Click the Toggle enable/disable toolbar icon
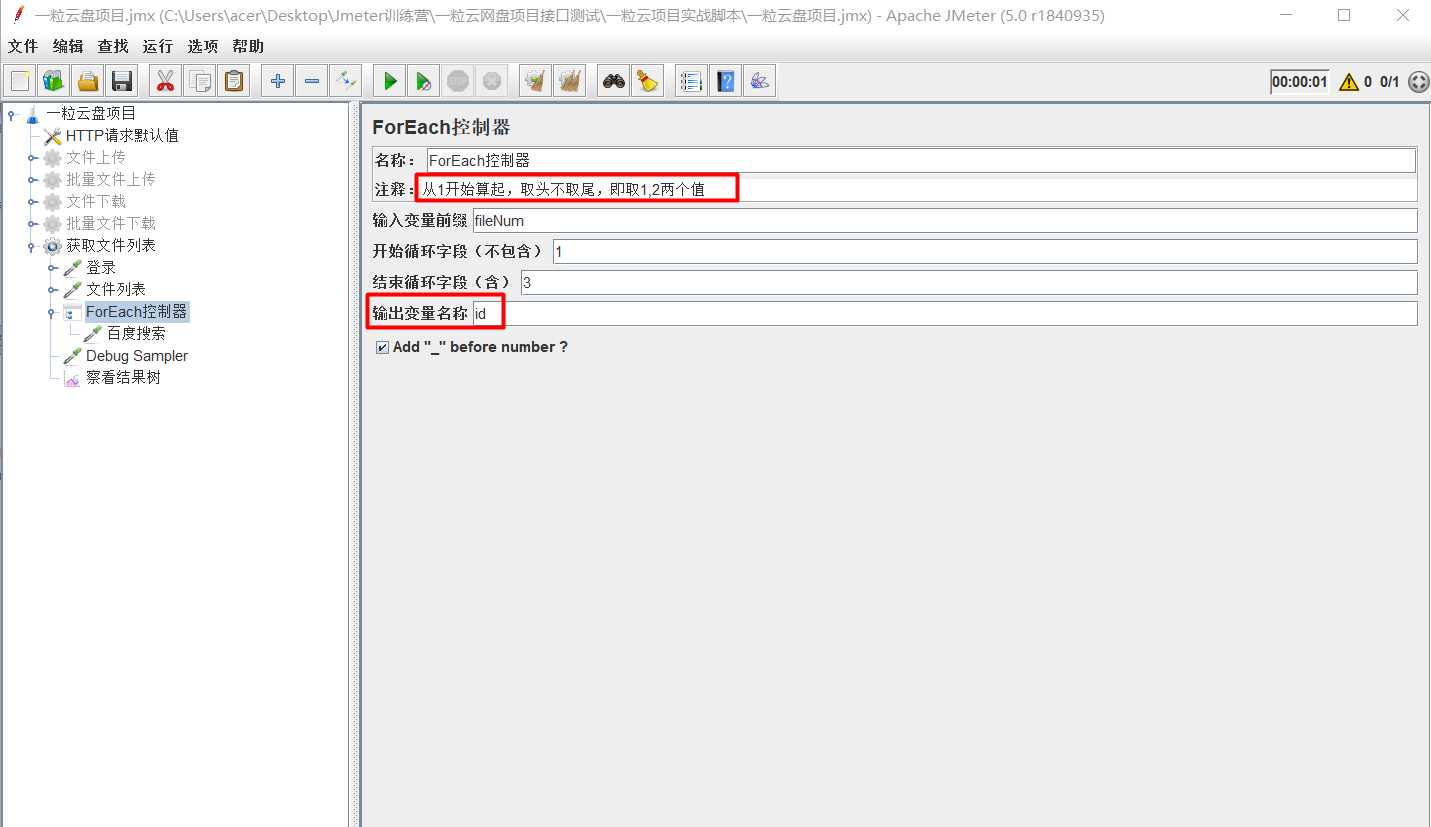This screenshot has width=1431, height=827. pos(346,81)
